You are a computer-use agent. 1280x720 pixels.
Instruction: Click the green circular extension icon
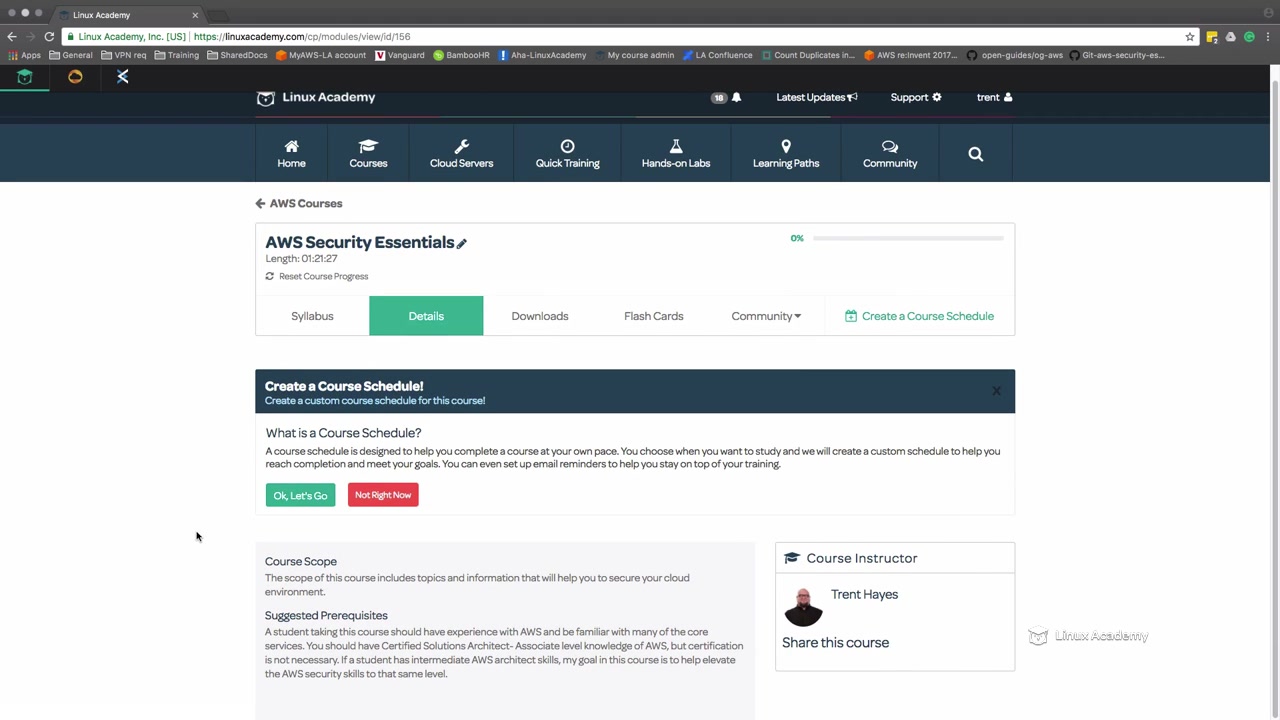coord(1249,37)
